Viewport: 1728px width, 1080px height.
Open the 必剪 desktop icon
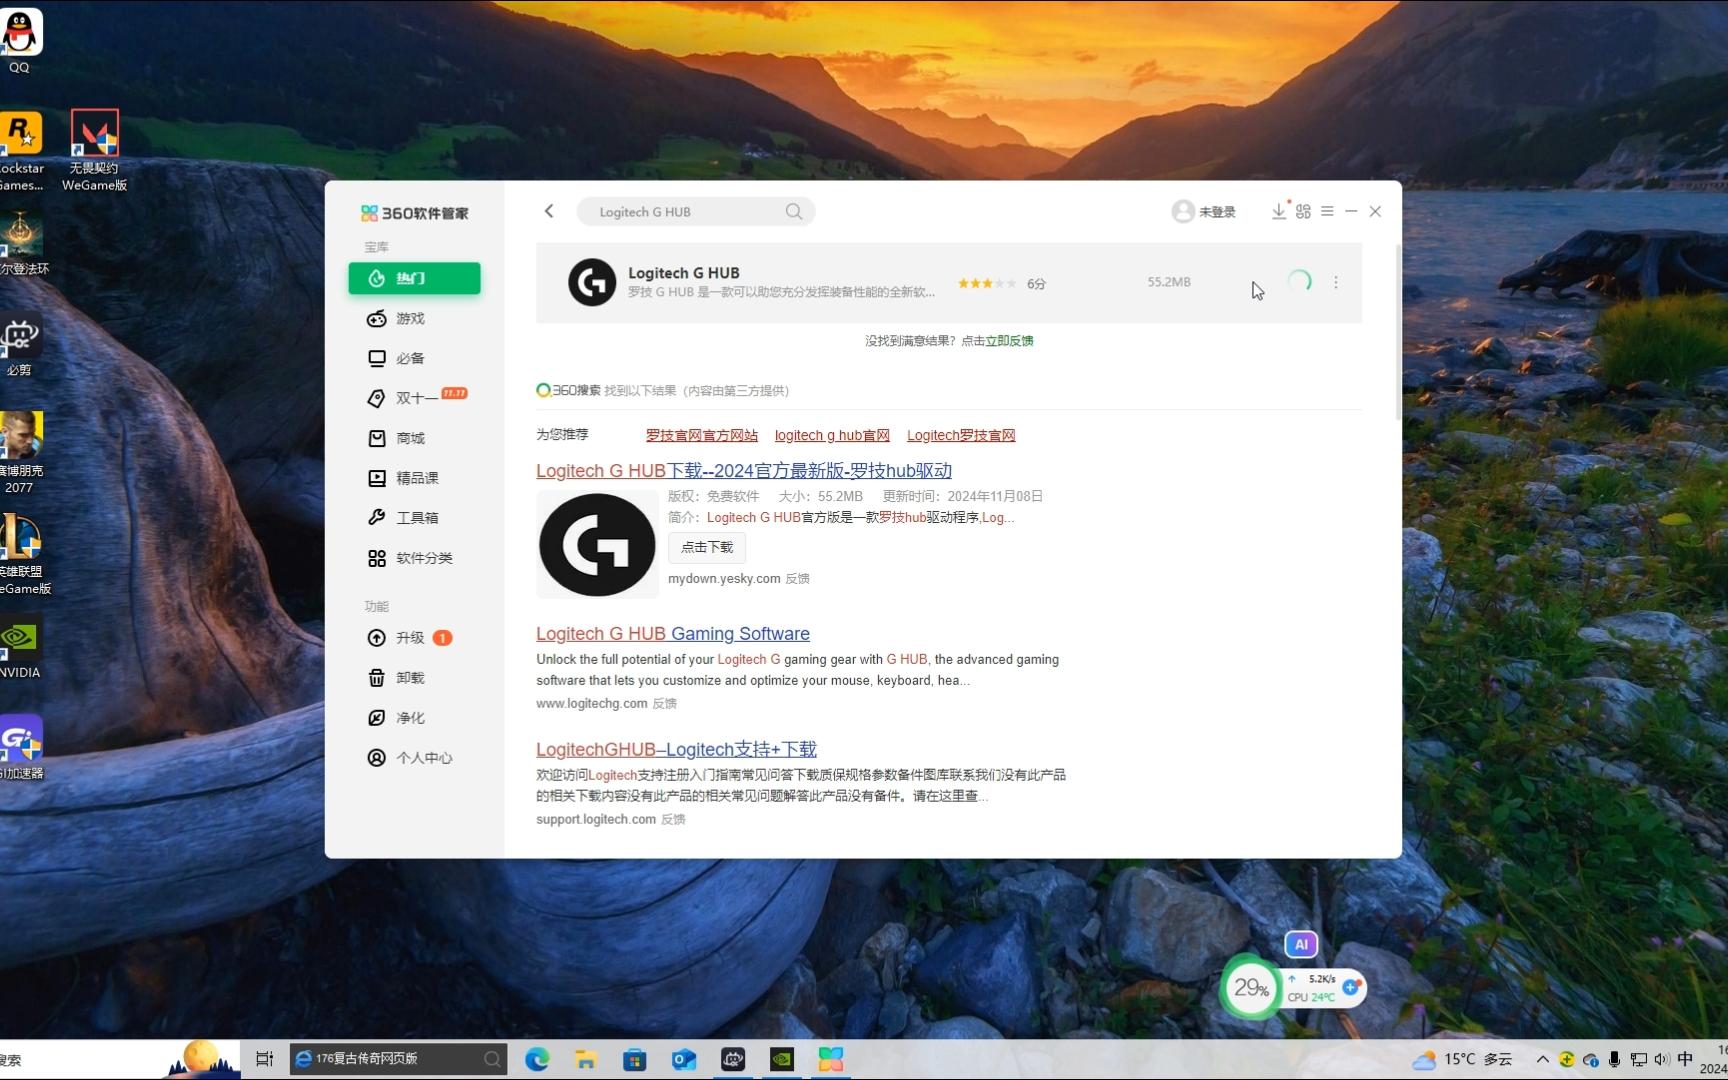[x=20, y=346]
